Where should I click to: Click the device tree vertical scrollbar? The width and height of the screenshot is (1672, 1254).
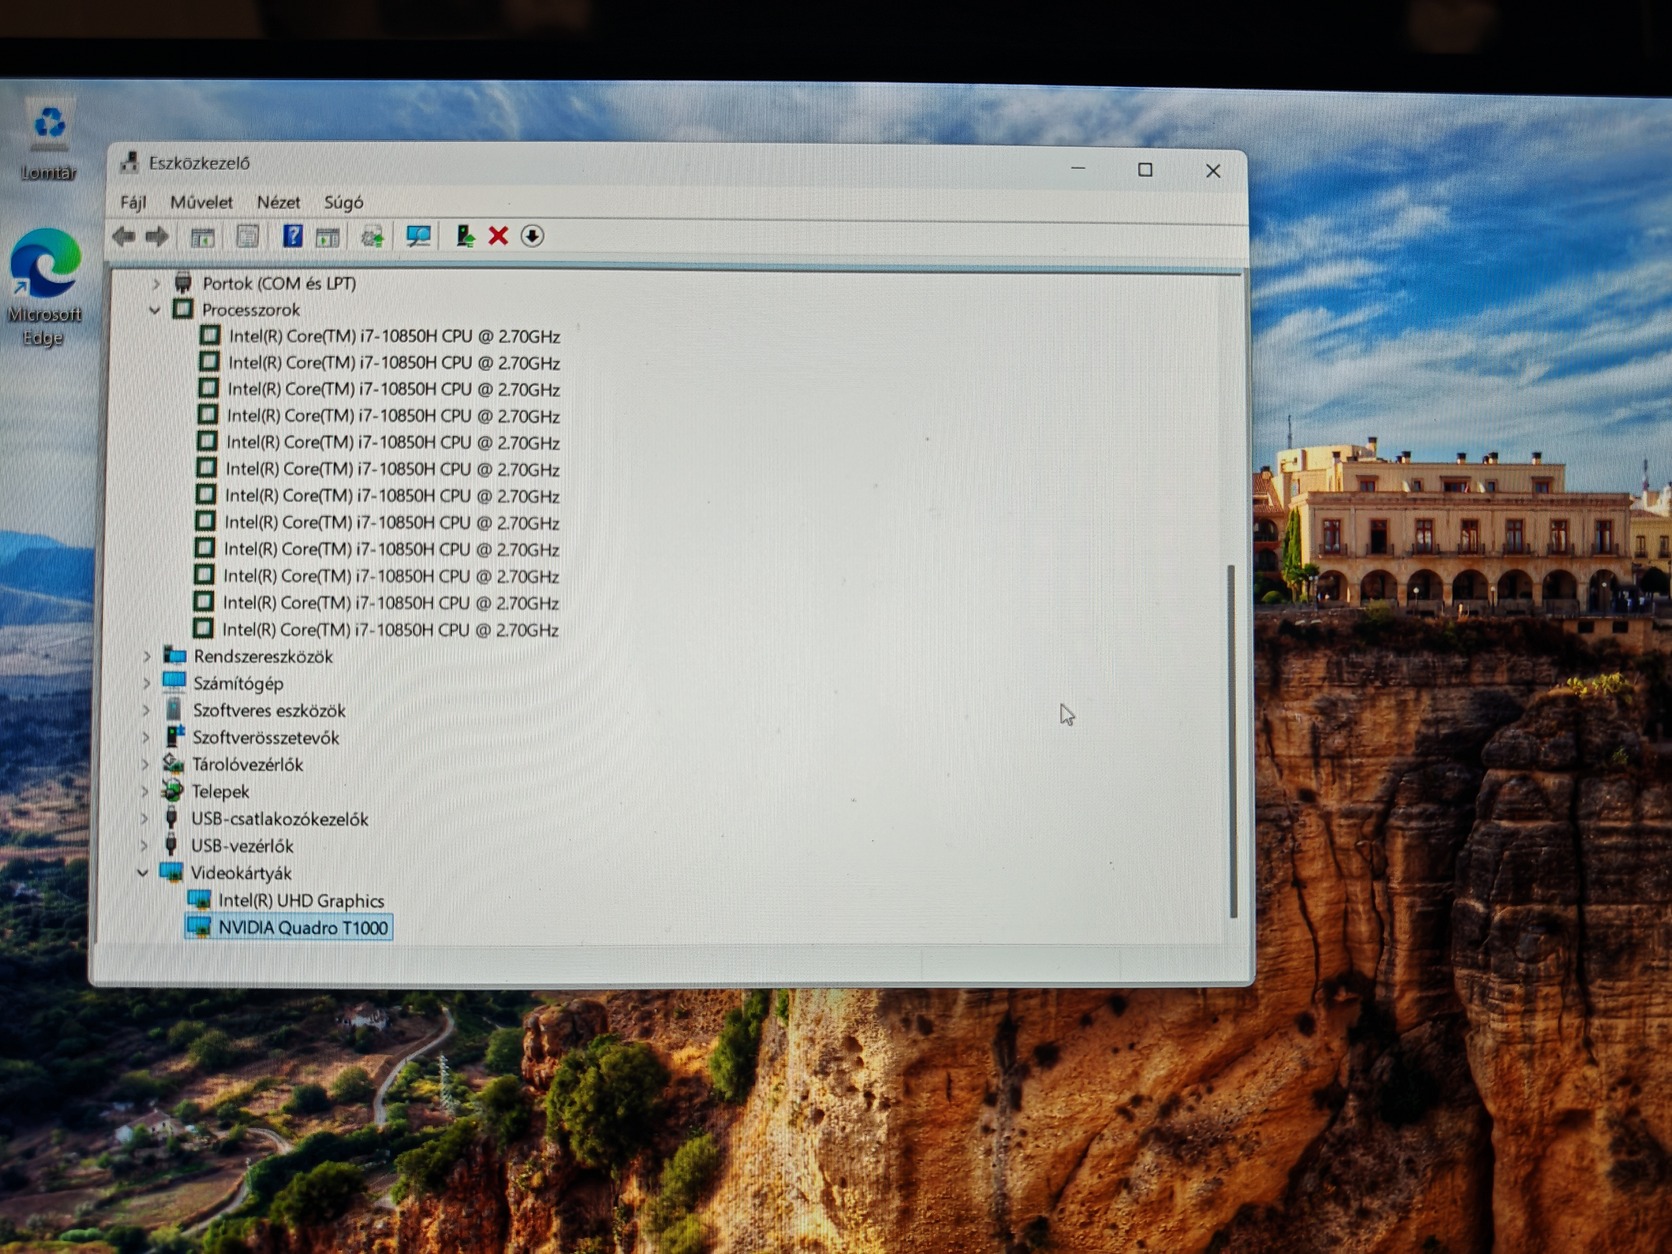click(1232, 741)
